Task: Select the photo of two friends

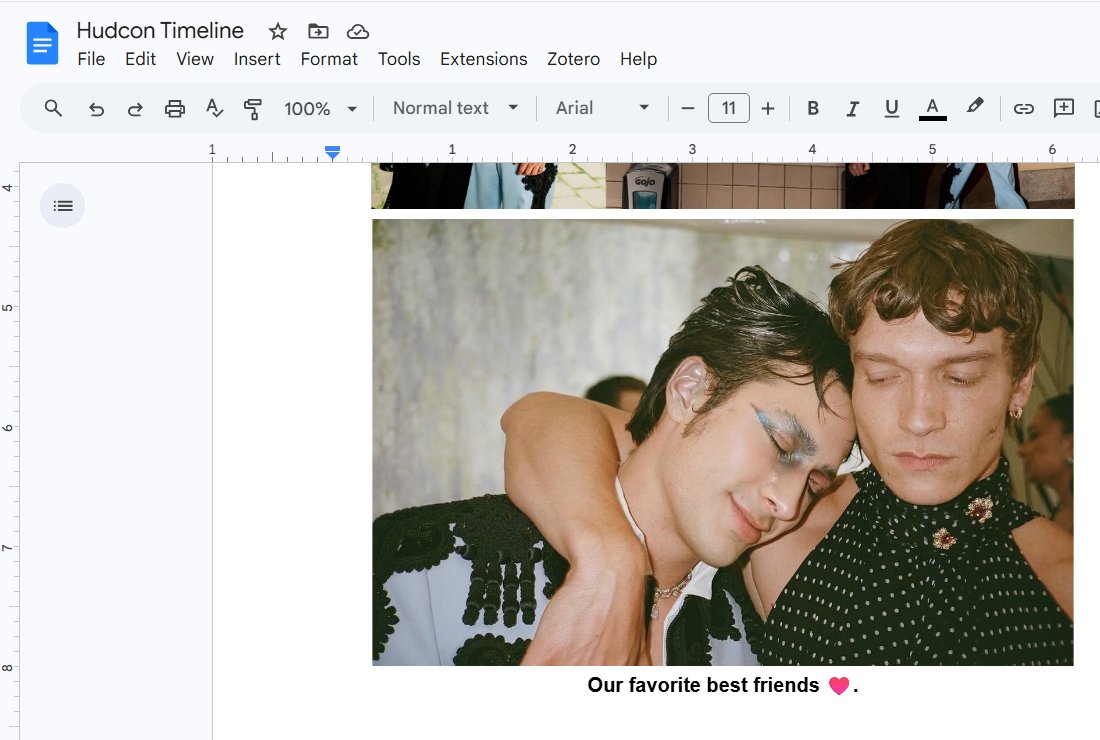Action: [x=723, y=442]
